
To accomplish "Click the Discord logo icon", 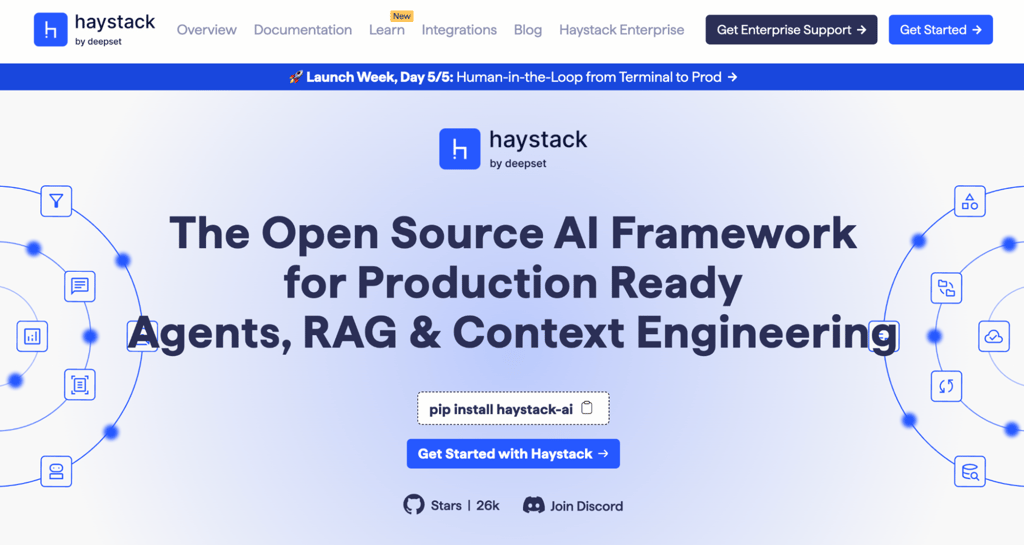I will (534, 505).
